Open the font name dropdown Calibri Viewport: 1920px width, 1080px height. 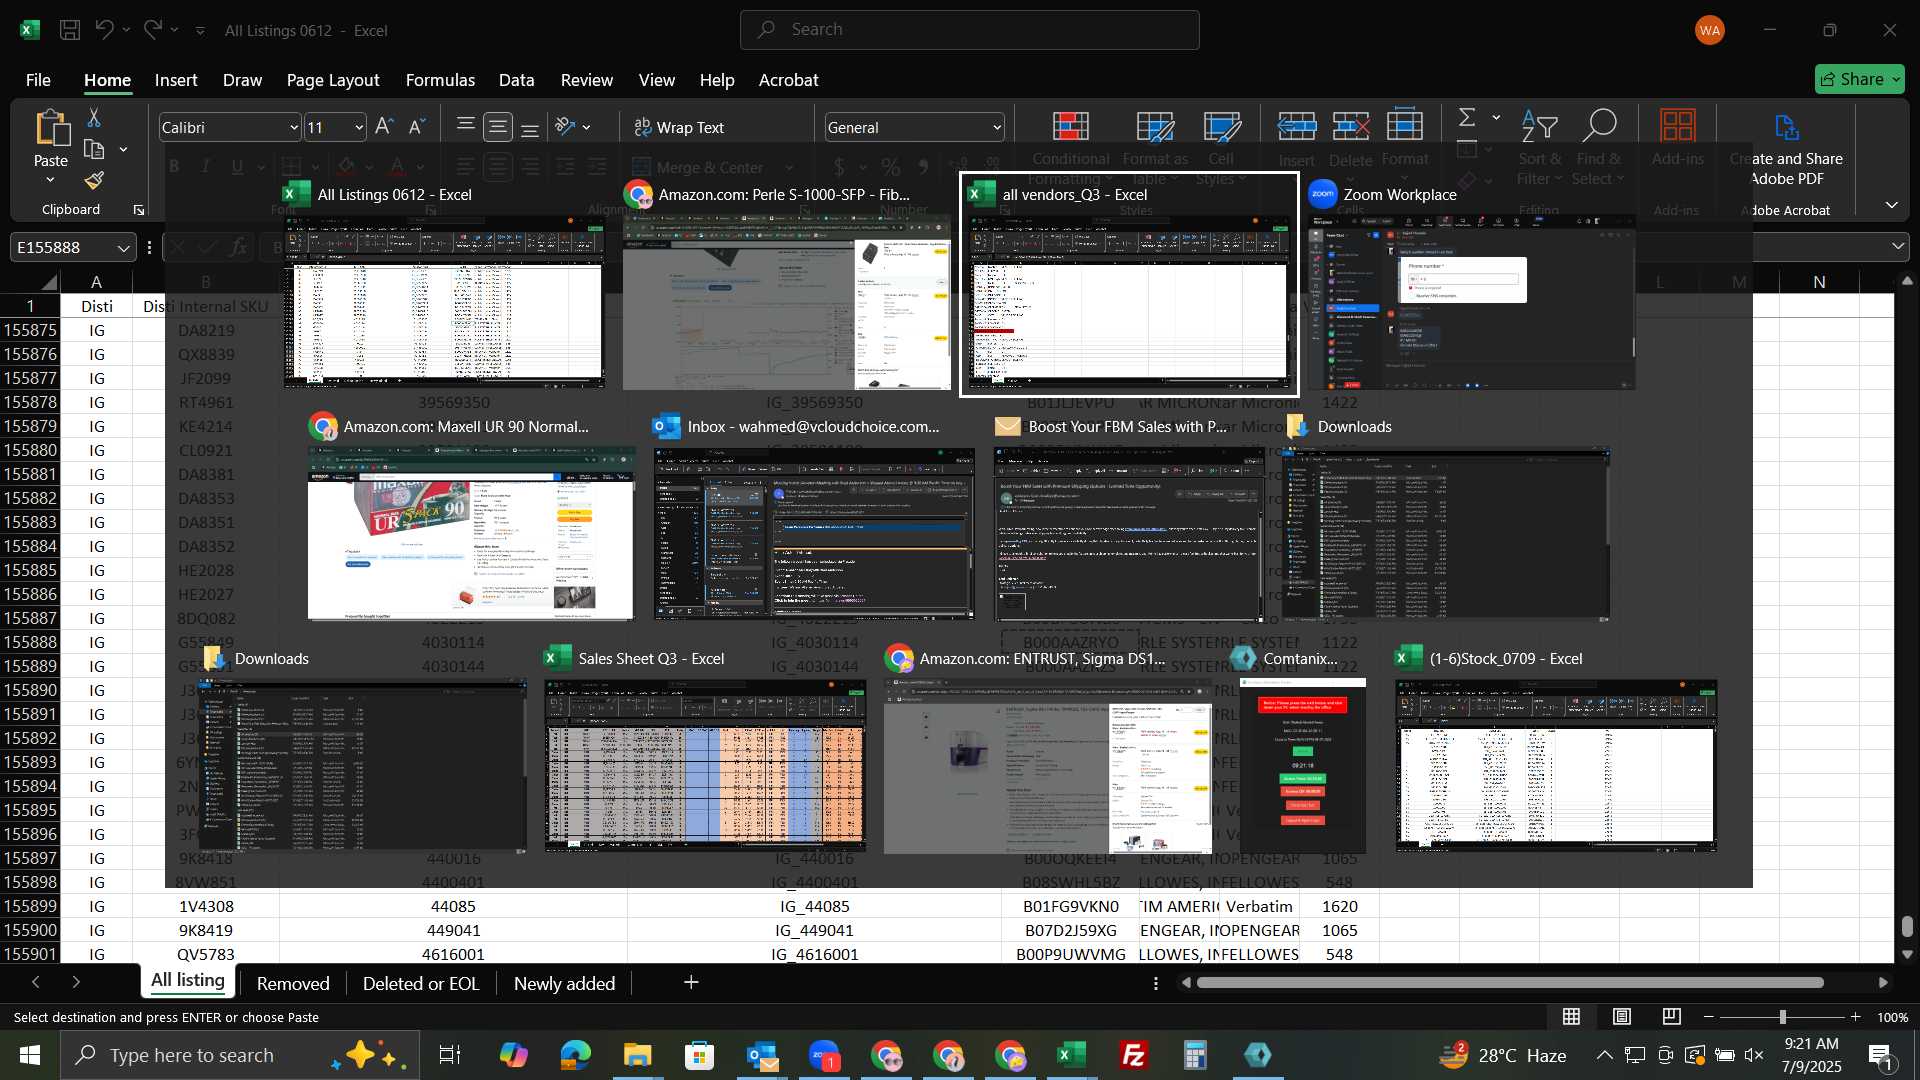(x=294, y=128)
